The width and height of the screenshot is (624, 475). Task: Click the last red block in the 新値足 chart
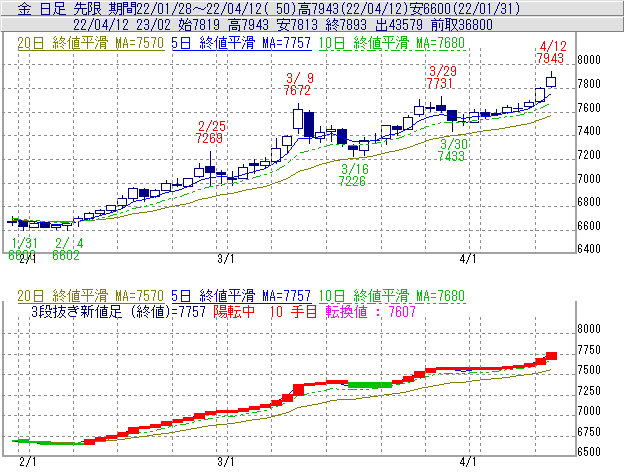552,356
